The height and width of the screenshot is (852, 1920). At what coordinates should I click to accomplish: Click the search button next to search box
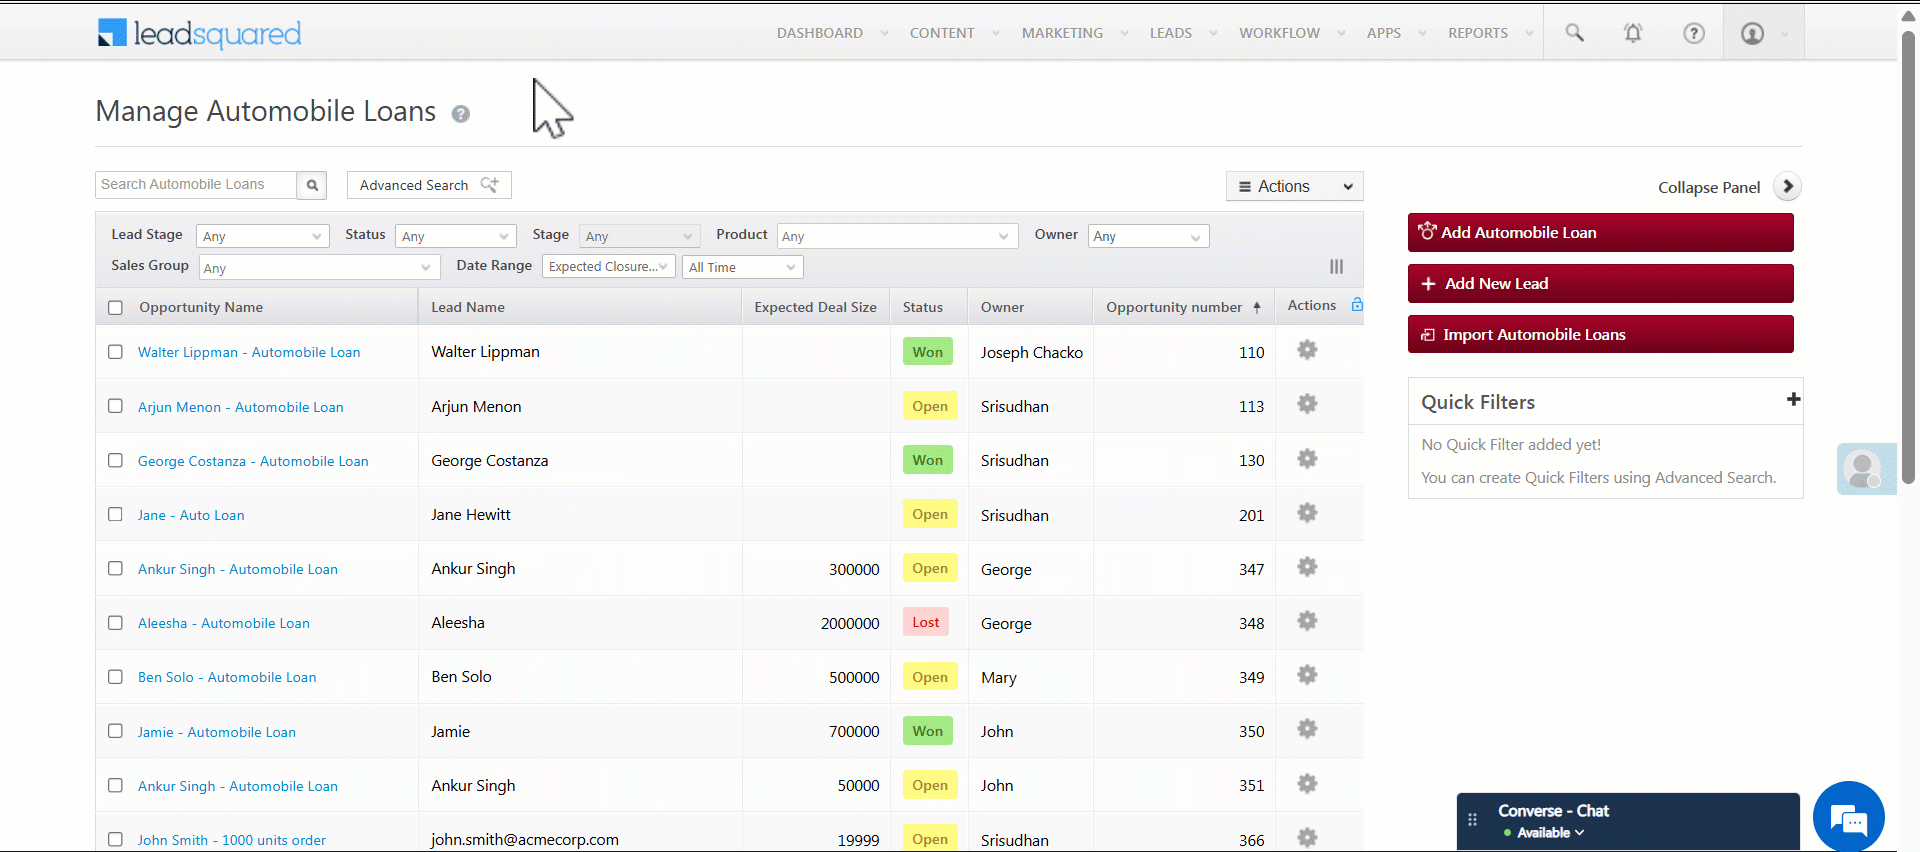tap(312, 185)
